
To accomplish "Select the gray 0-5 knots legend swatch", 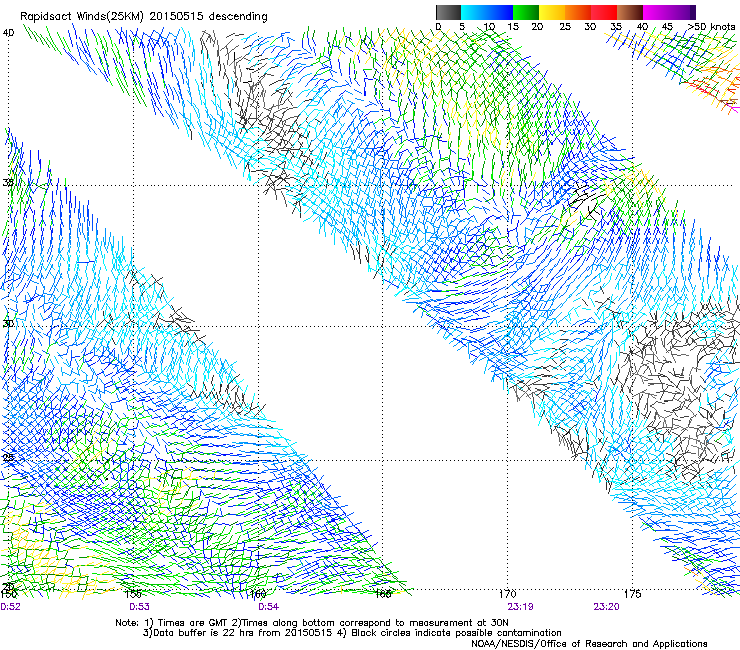I will tap(448, 12).
